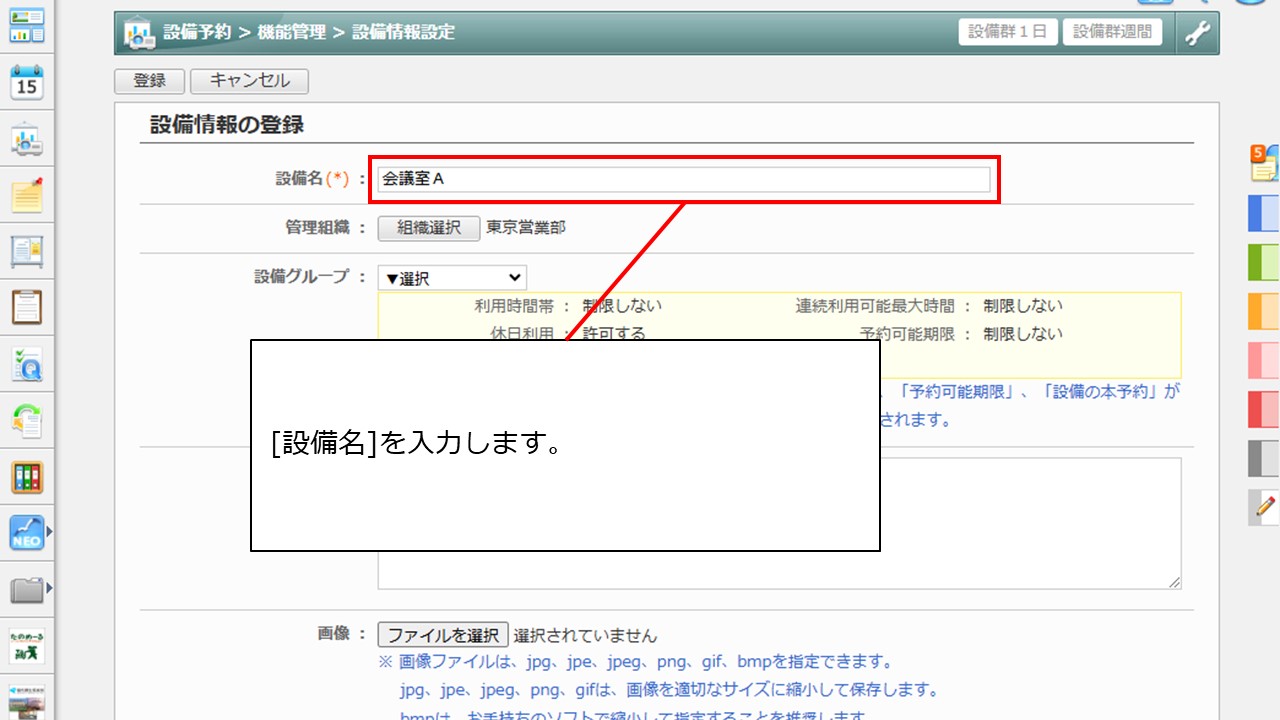Click the clipboard icon in sidebar
Screen dimensions: 1280x720
coord(27,307)
